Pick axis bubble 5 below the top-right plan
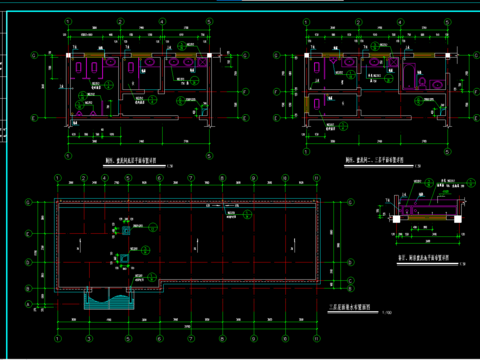Image resolution: width=480 pixels, height=360 pixels. point(448,152)
